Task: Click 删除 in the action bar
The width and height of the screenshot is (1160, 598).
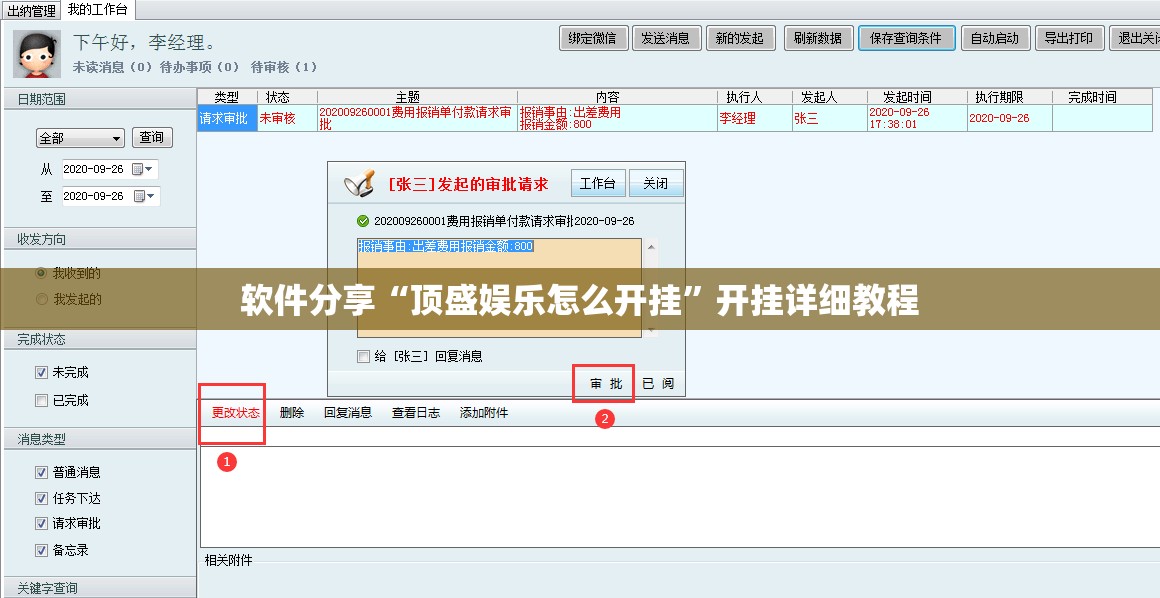Action: pos(291,413)
